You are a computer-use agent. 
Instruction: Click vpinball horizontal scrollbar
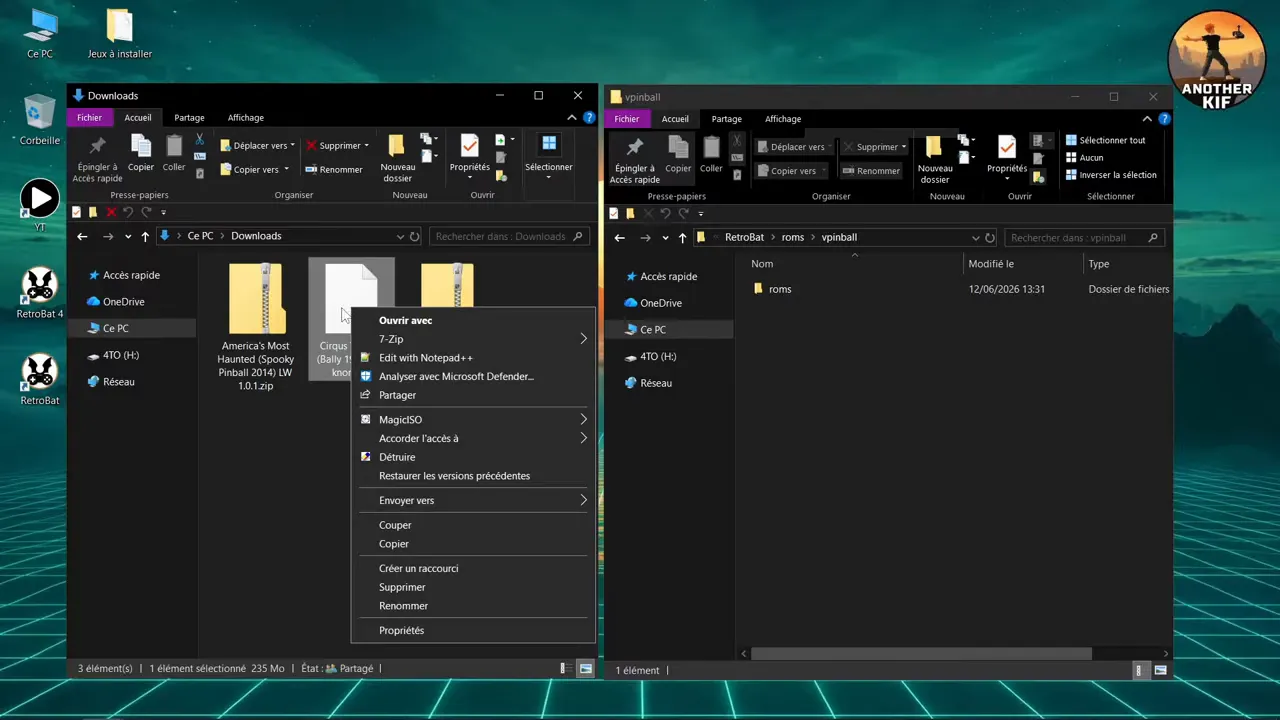click(921, 654)
